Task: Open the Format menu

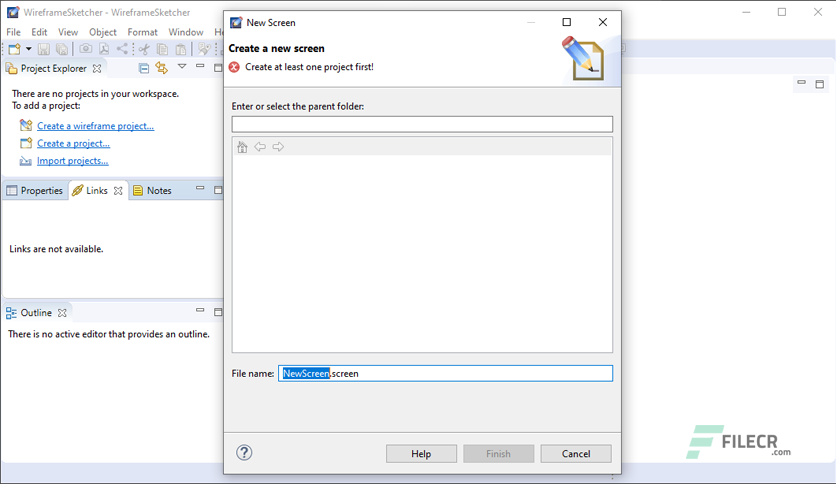Action: 142,32
